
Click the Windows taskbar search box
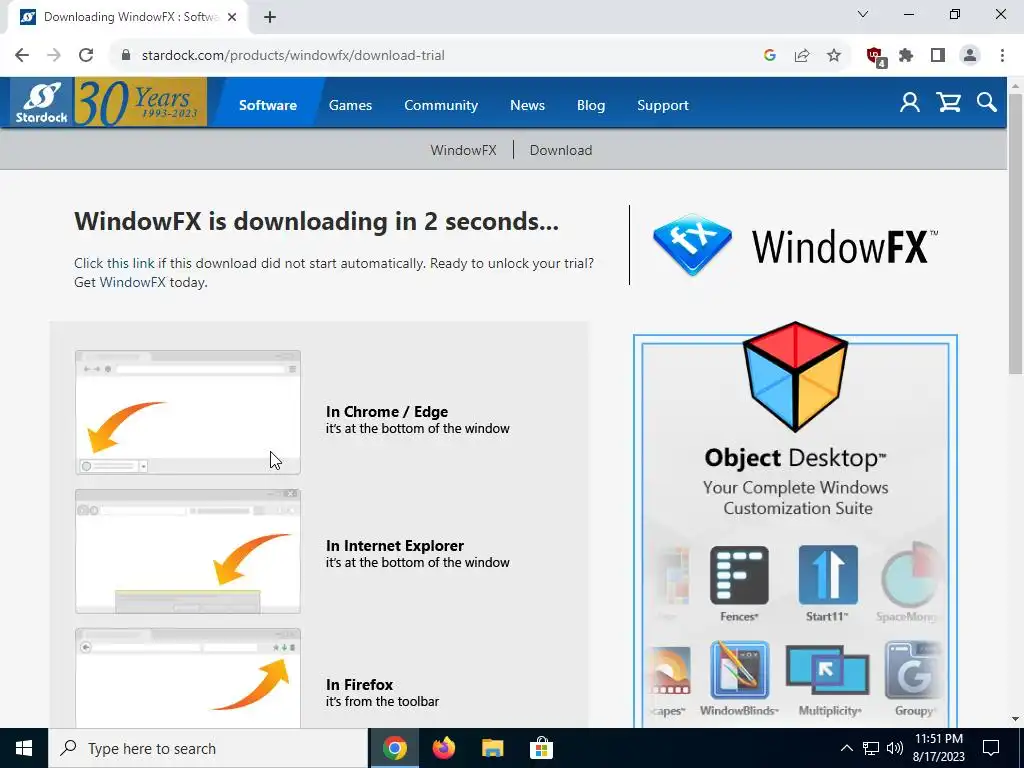tap(208, 748)
